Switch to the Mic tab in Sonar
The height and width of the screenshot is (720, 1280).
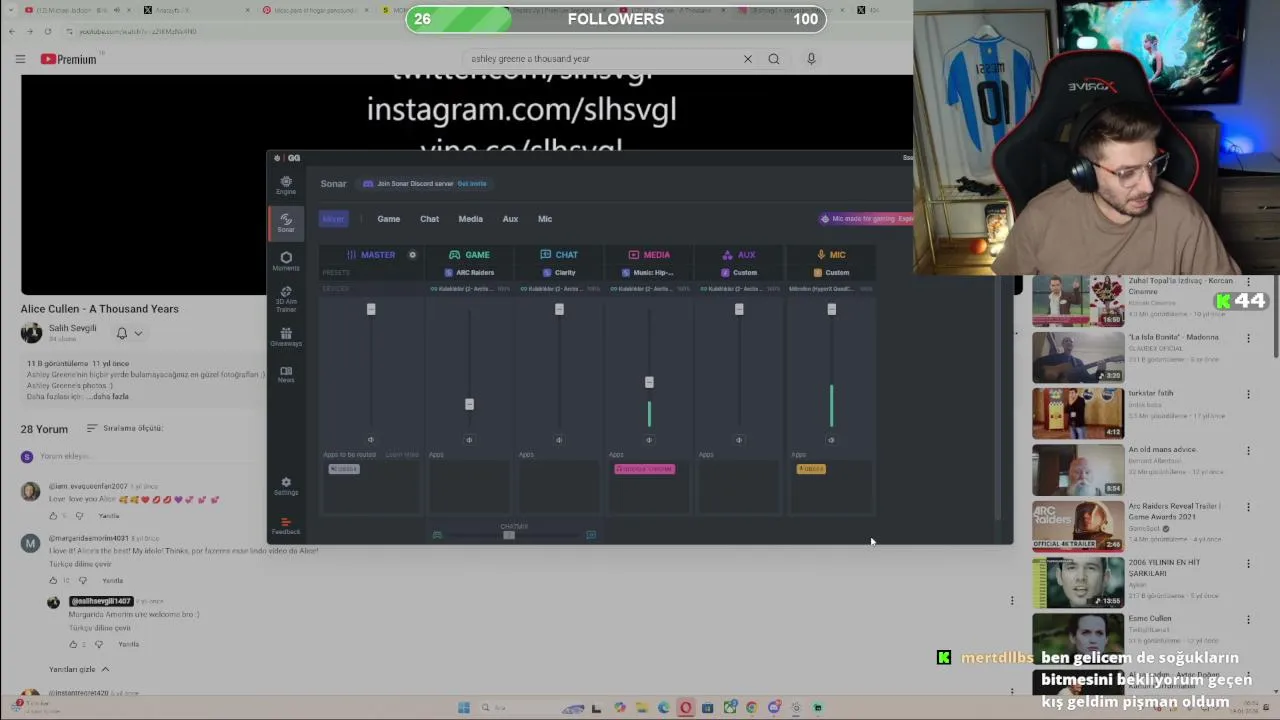(545, 219)
